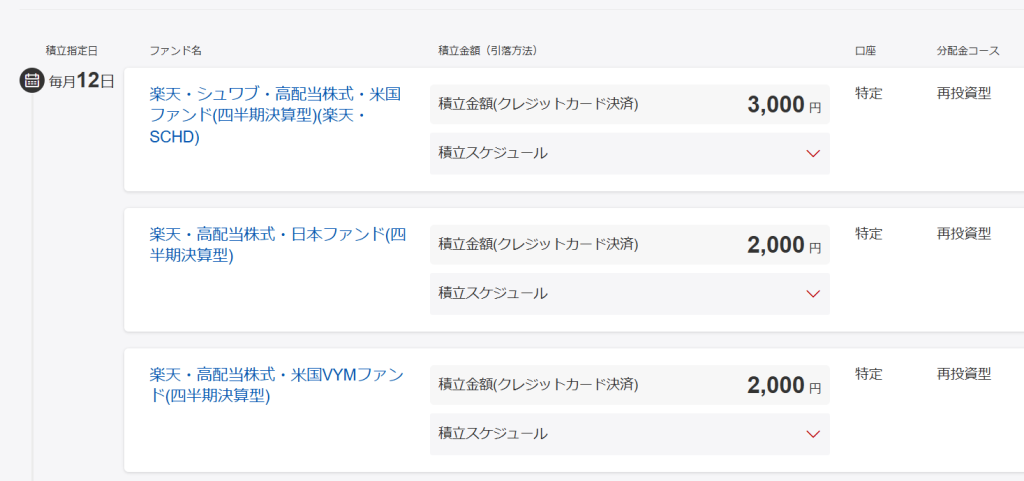Click the 積立指定日 column header
1024x481 pixels.
(72, 51)
